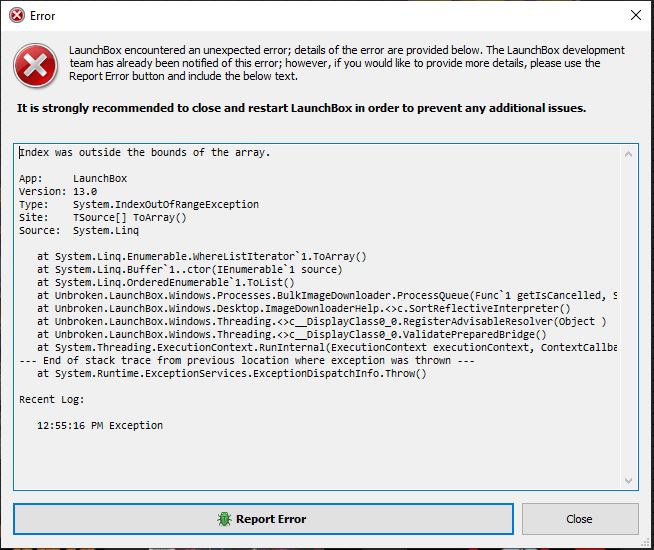Click the RegisterAdvisableResolver stack line
The height and width of the screenshot is (550, 654).
pos(322,321)
